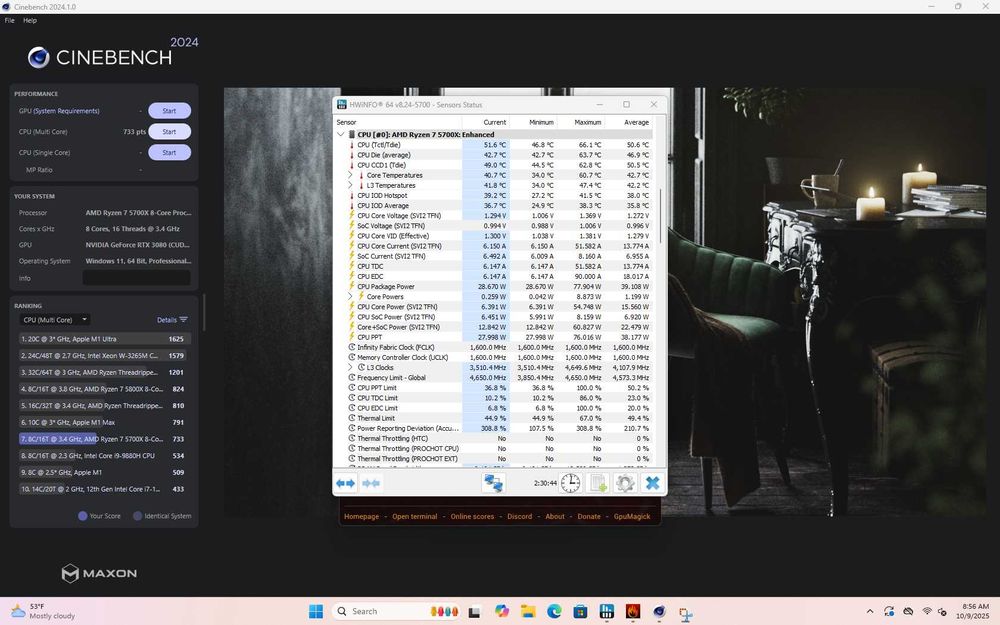
Task: Click the Wi-Fi network tray icon
Action: [x=927, y=612]
